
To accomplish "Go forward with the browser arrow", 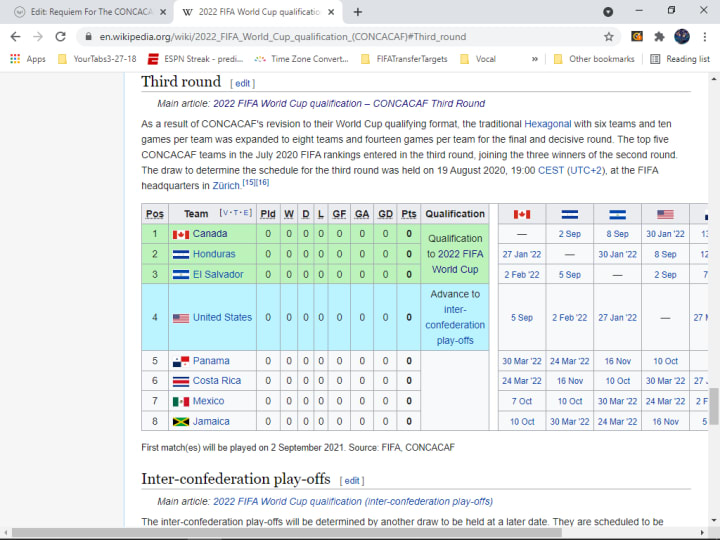I will 38,37.
